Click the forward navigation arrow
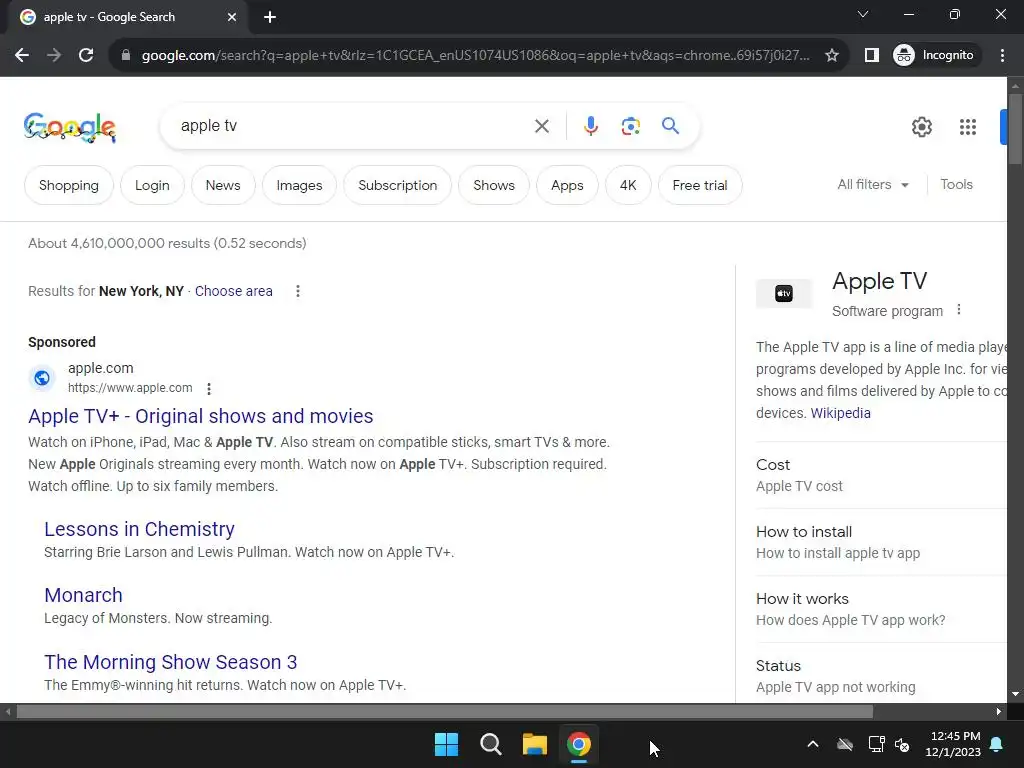Screen dimensions: 1024x768 pyautogui.click(x=54, y=56)
